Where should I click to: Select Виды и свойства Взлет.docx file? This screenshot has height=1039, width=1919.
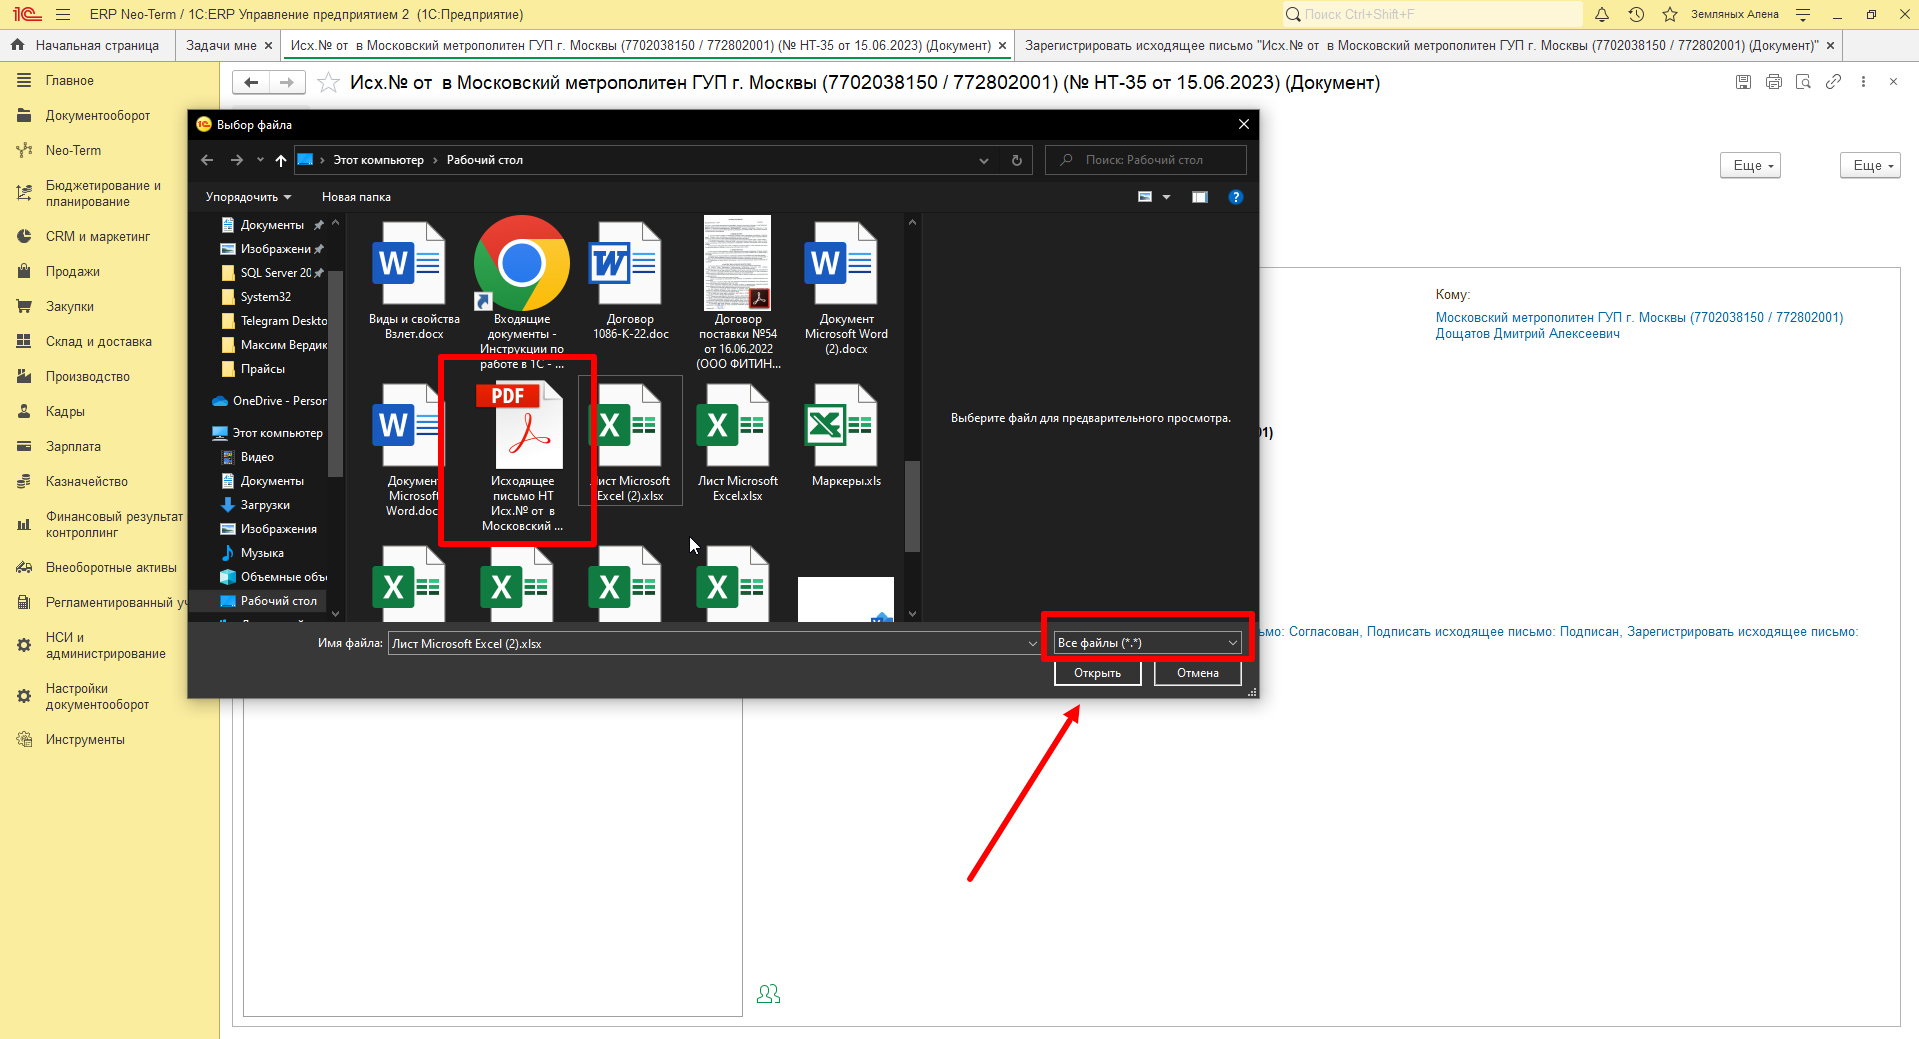coord(414,281)
